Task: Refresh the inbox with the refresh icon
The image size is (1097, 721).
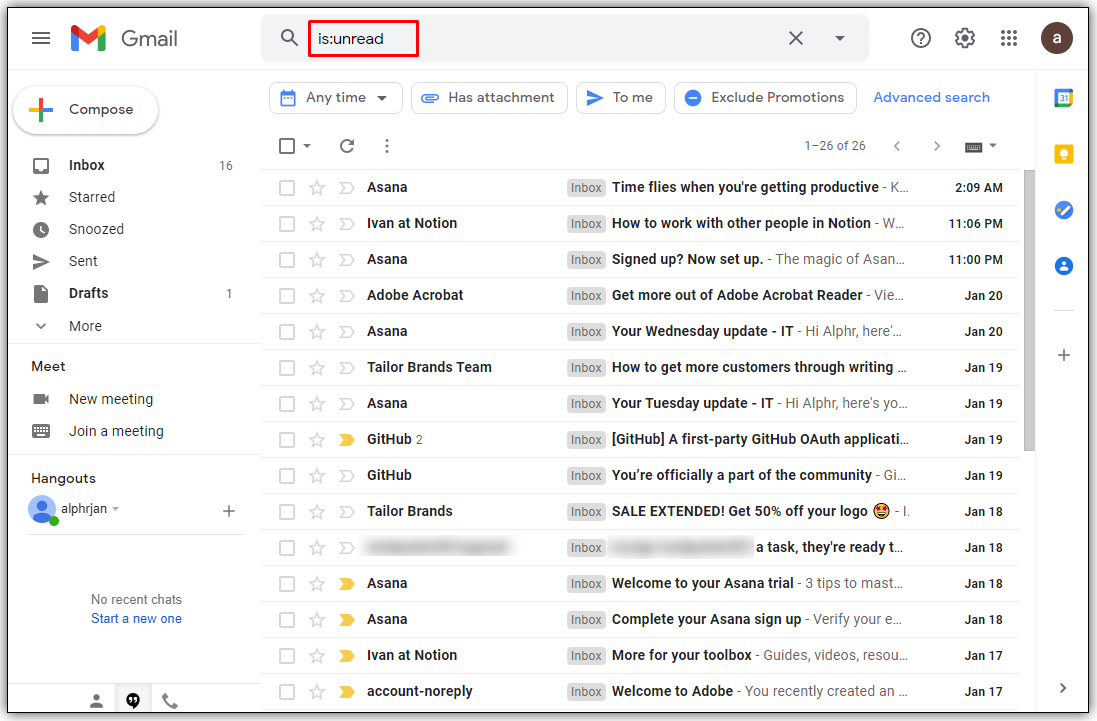Action: [x=346, y=145]
